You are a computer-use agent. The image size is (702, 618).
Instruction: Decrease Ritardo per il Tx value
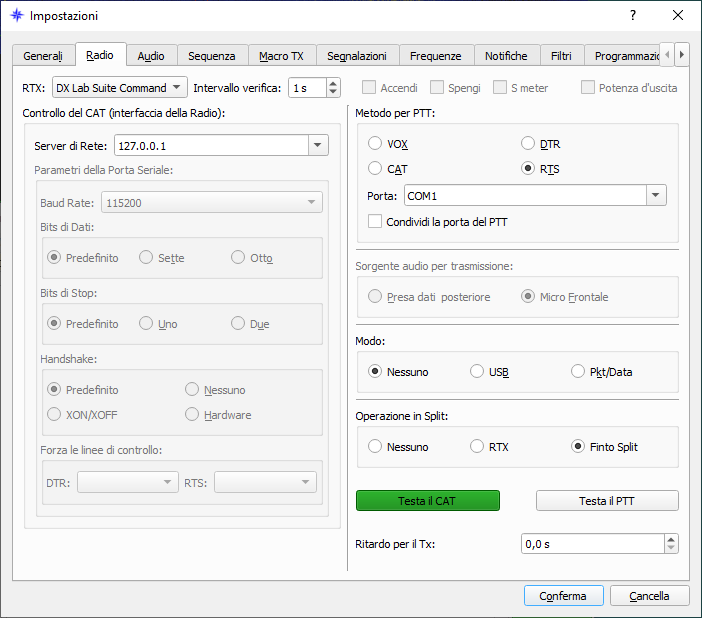671,549
